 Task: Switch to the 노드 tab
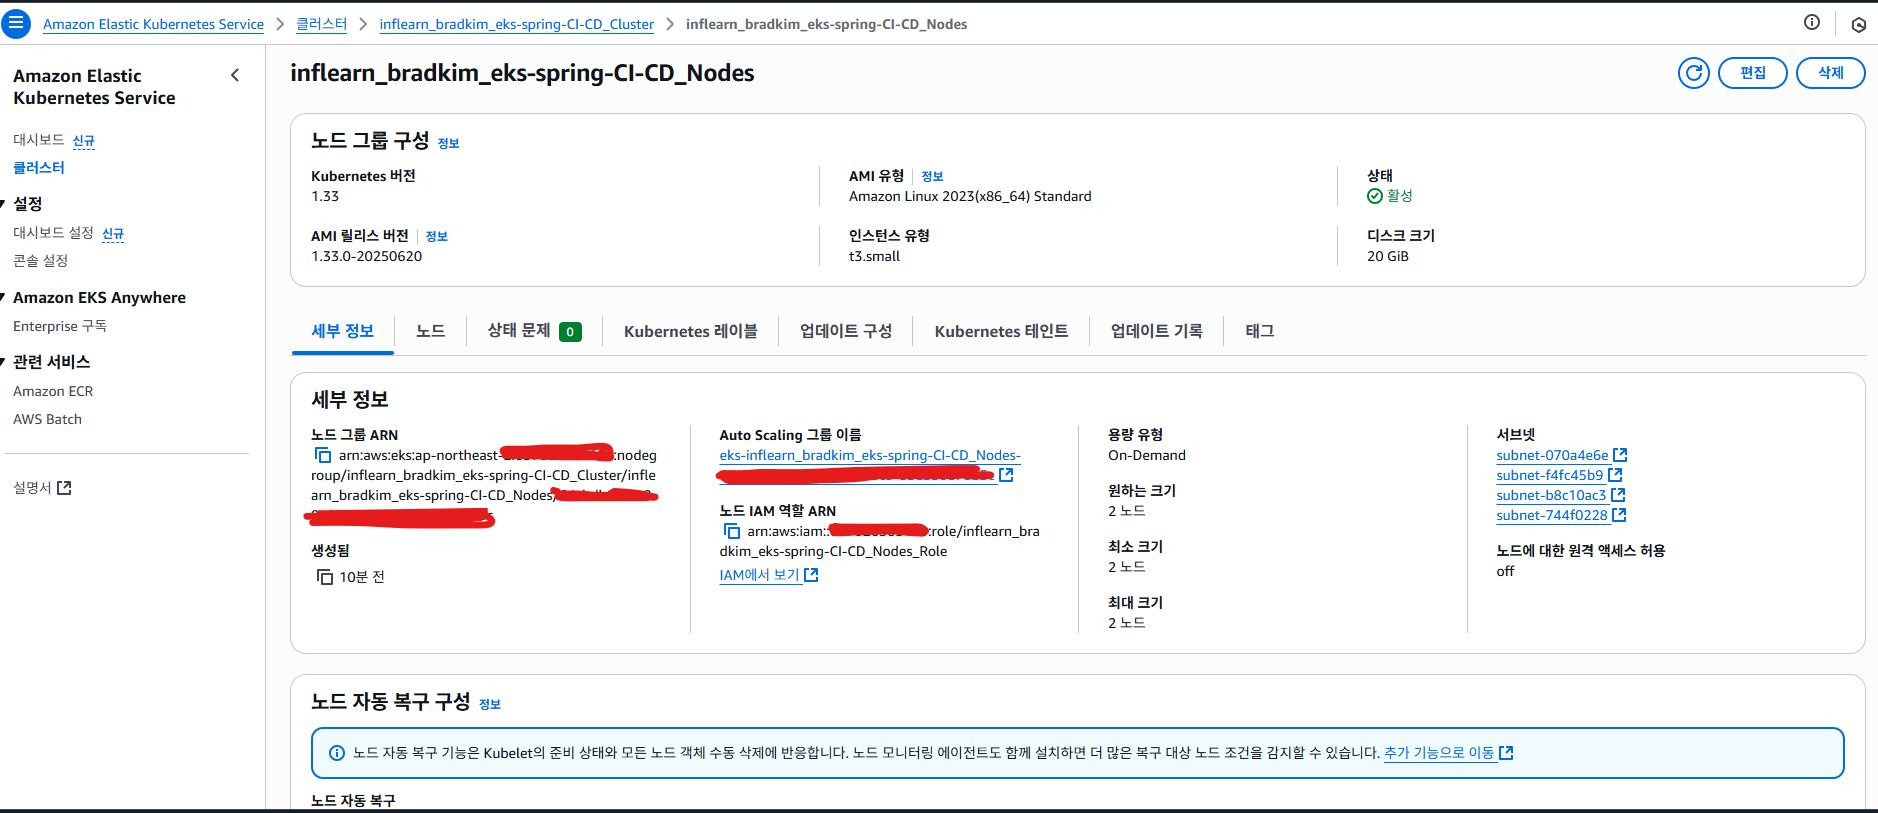[430, 331]
